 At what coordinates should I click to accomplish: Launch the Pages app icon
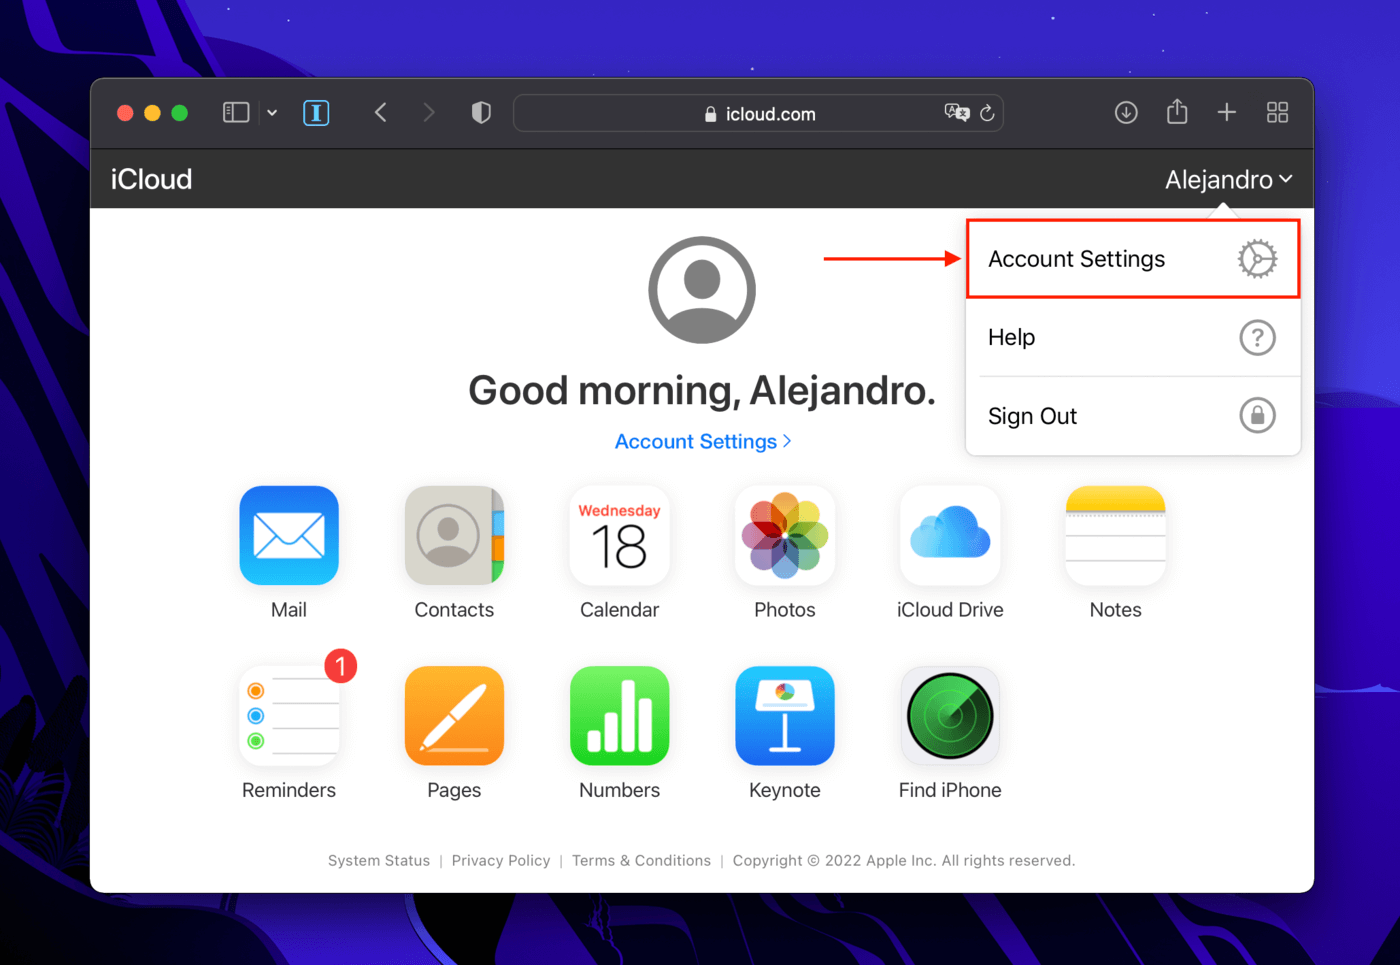click(454, 716)
